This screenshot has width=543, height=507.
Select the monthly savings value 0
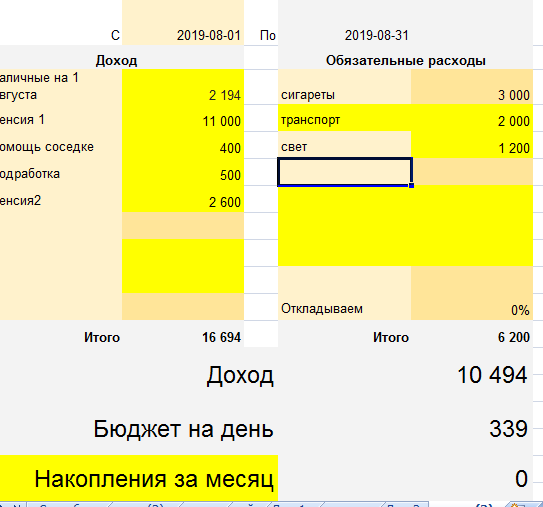pyautogui.click(x=521, y=479)
